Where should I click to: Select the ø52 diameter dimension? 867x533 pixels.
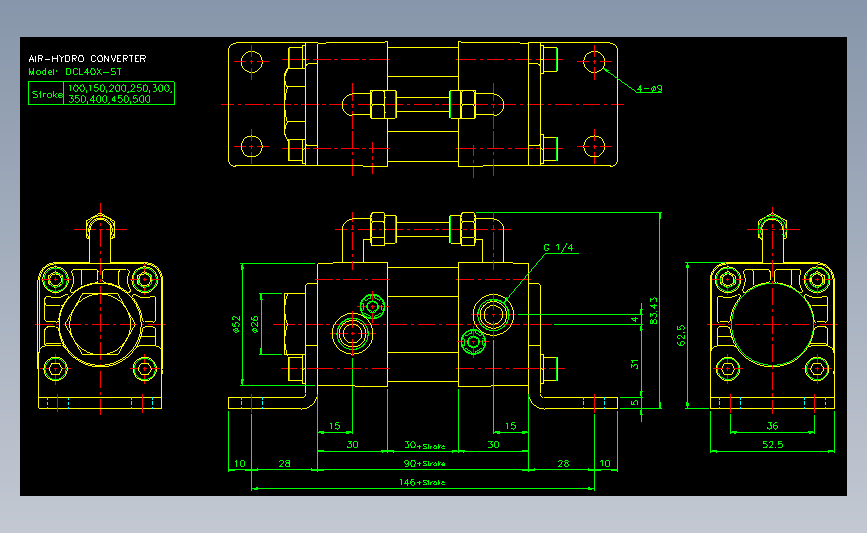[x=236, y=324]
